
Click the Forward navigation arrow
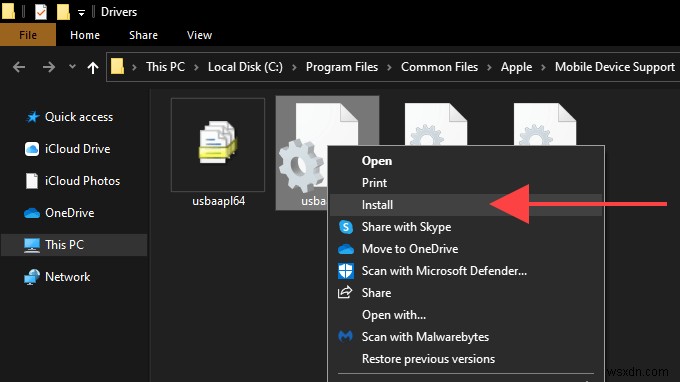point(49,67)
